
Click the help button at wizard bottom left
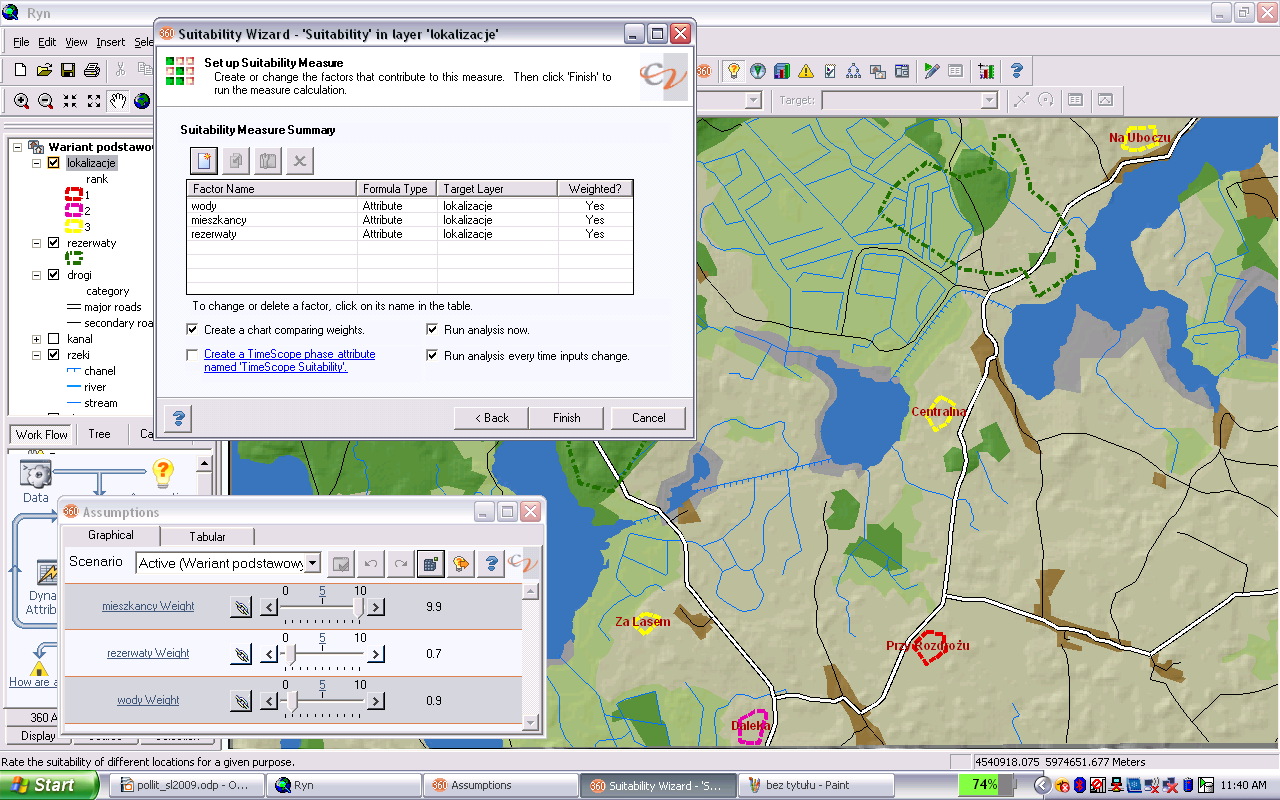pyautogui.click(x=177, y=417)
